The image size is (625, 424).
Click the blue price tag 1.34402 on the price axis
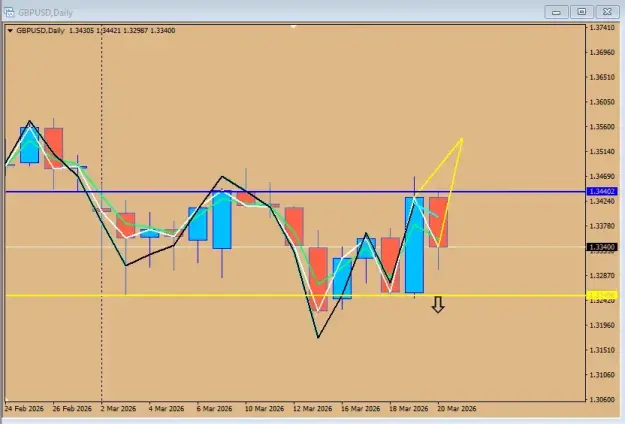(x=602, y=192)
